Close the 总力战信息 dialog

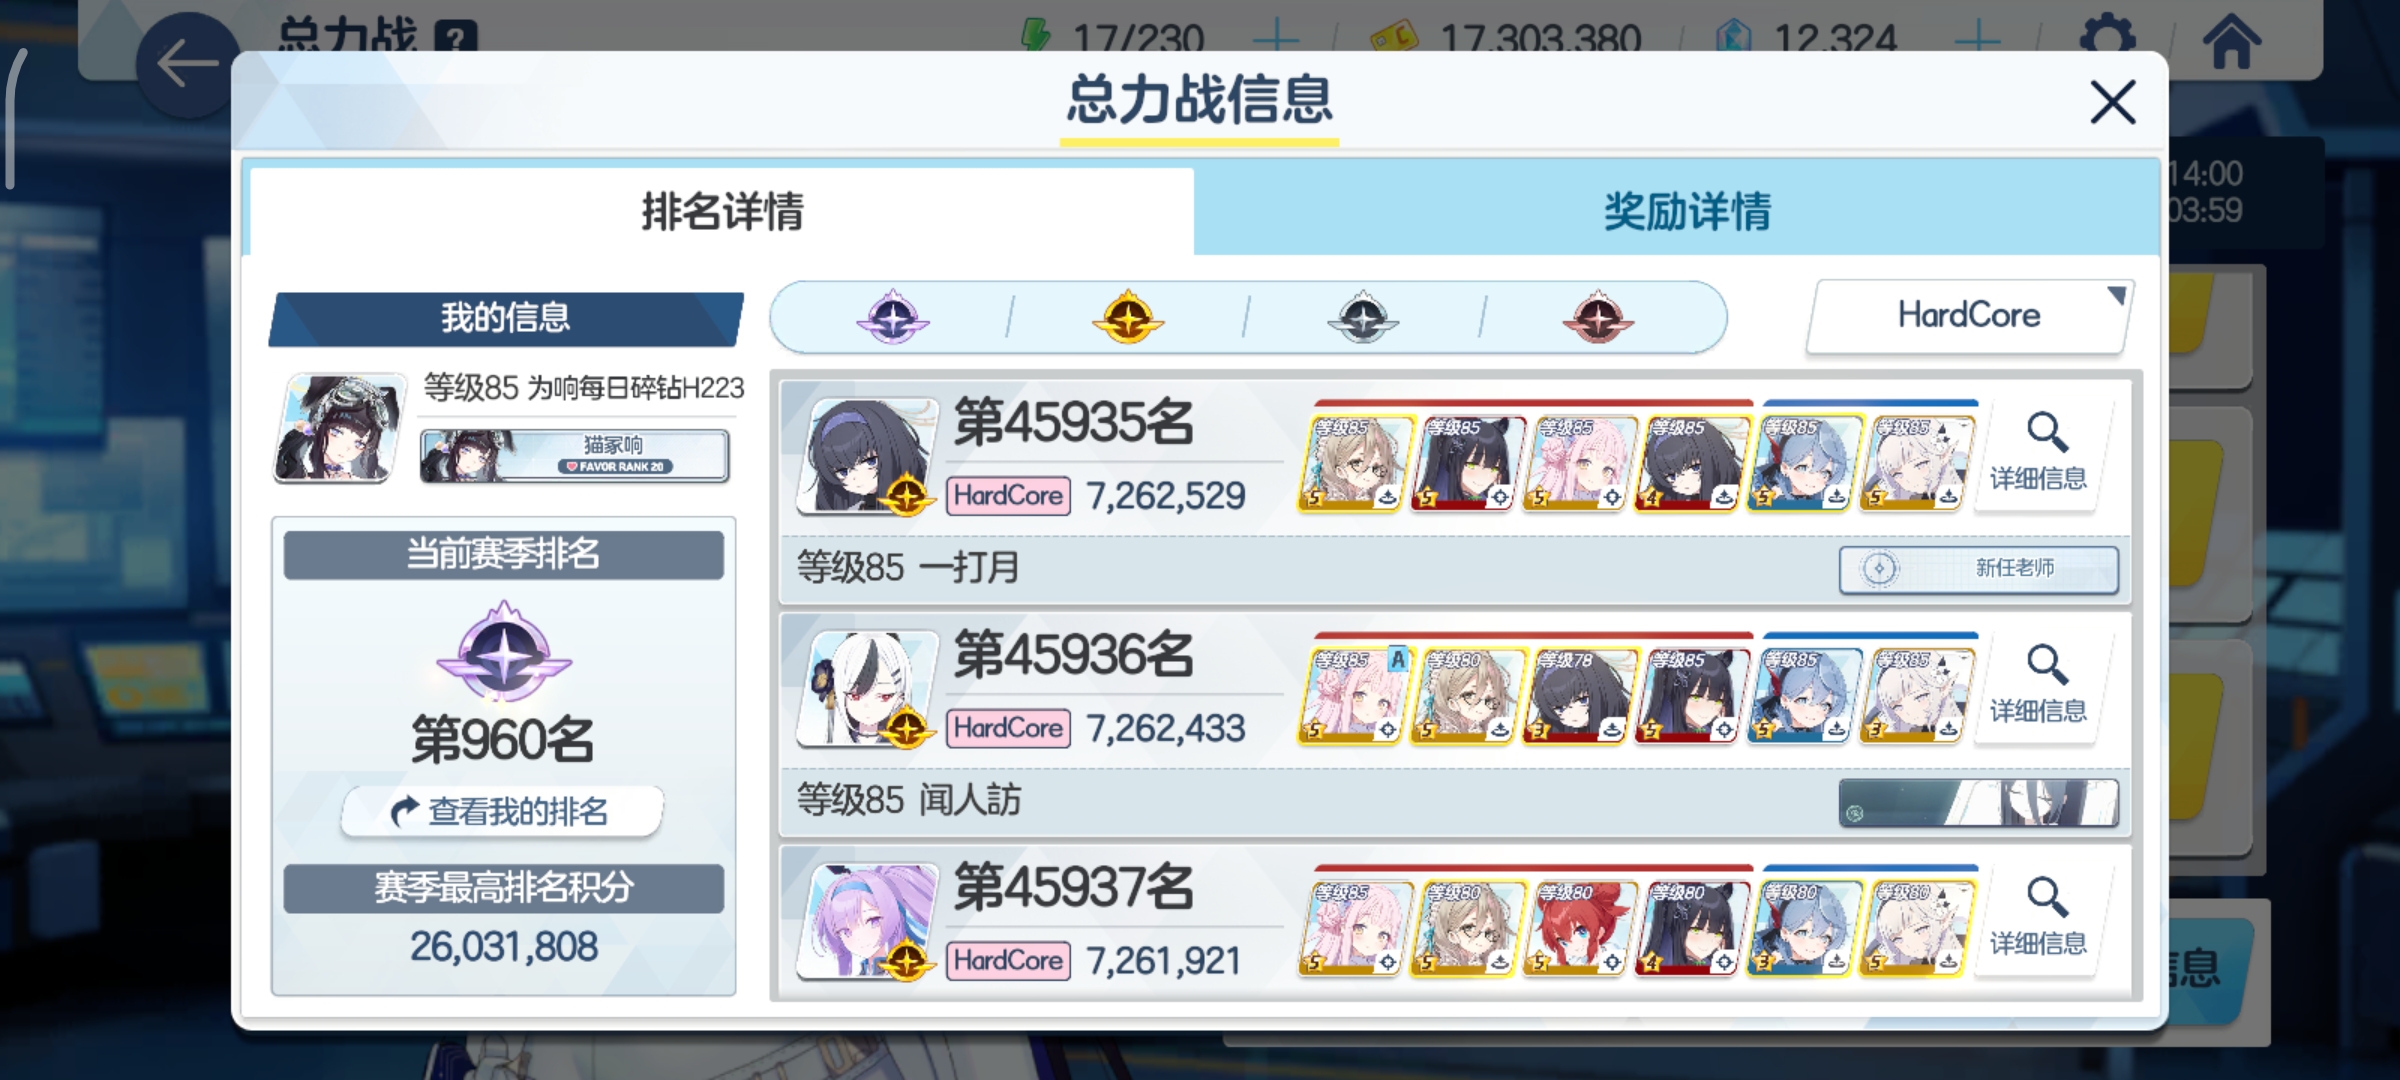(x=2112, y=102)
